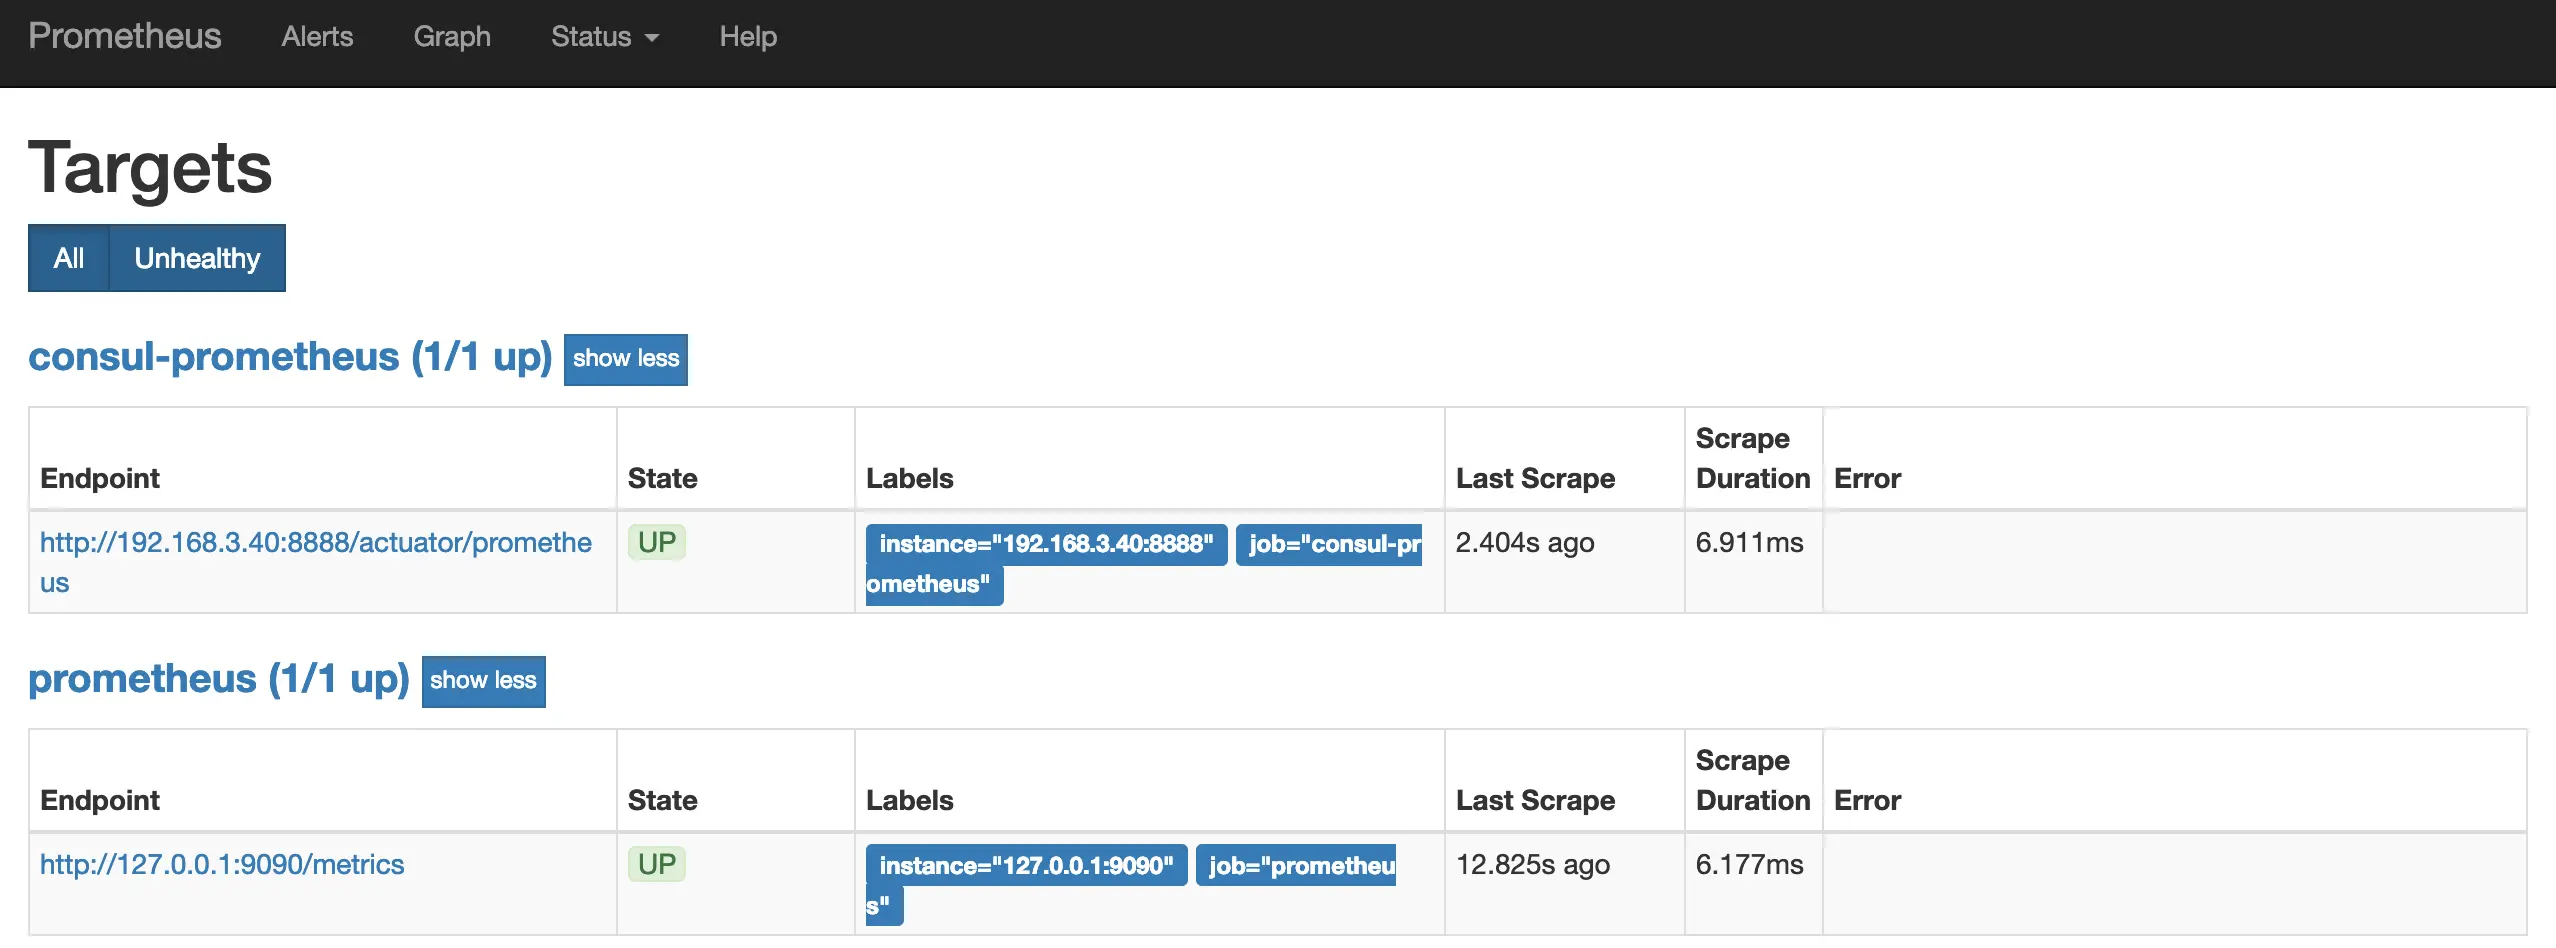Open the consul-prometheus job heading link
The image size is (2556, 948).
(x=290, y=357)
